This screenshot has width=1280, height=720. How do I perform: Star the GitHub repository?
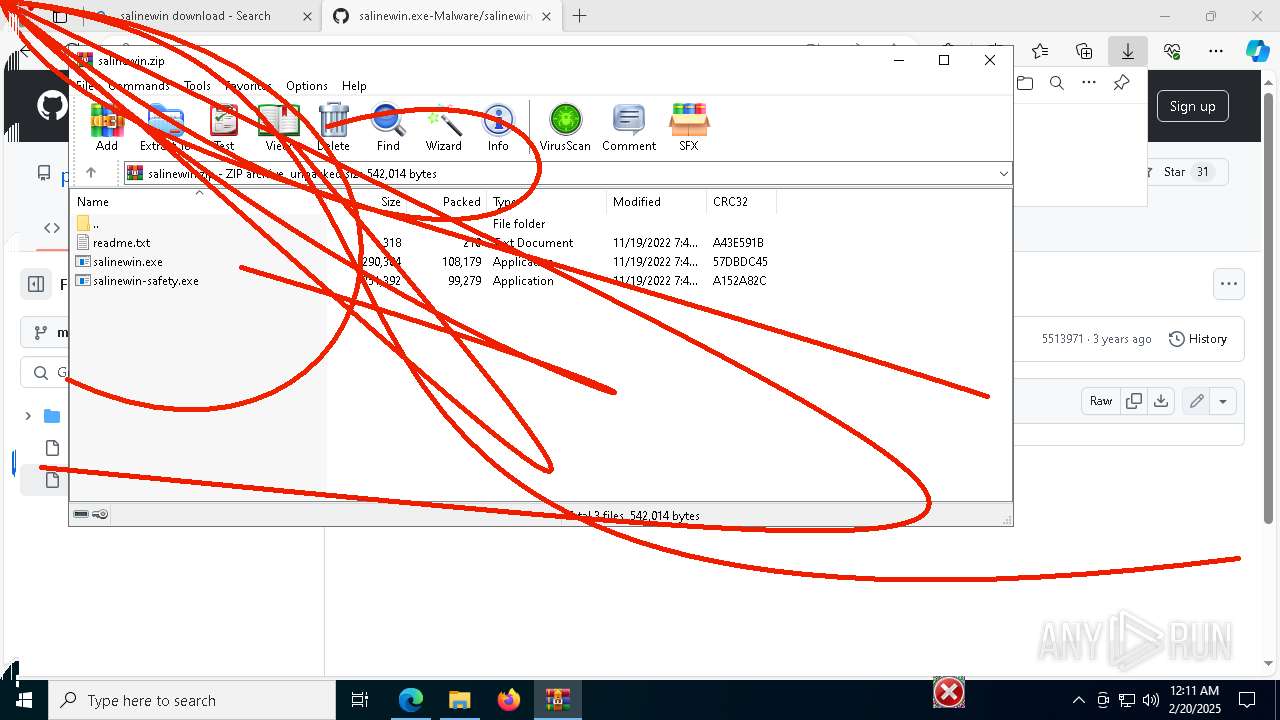(1187, 172)
